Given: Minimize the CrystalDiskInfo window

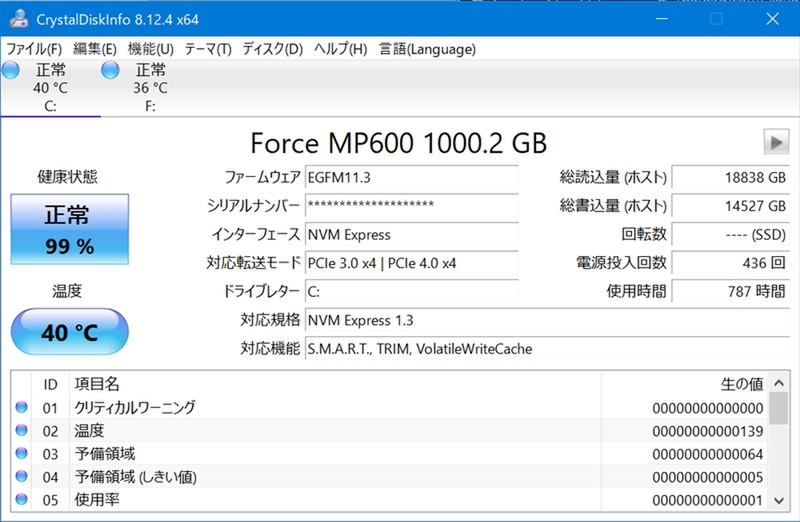Looking at the screenshot, I should (662, 19).
